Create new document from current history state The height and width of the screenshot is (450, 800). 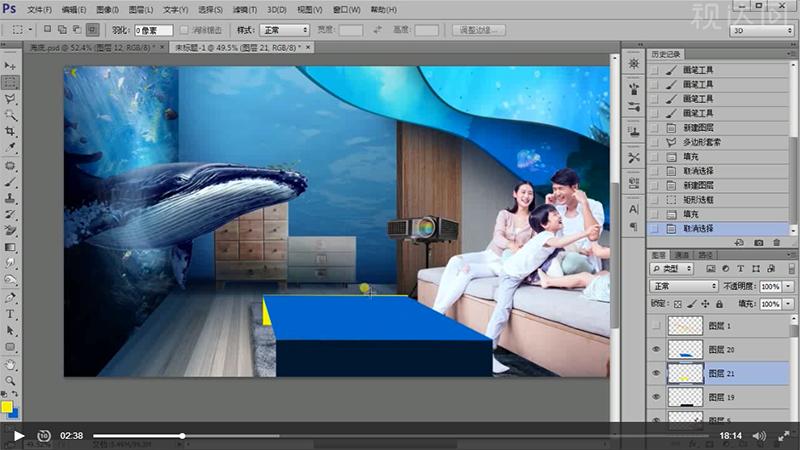[x=739, y=243]
